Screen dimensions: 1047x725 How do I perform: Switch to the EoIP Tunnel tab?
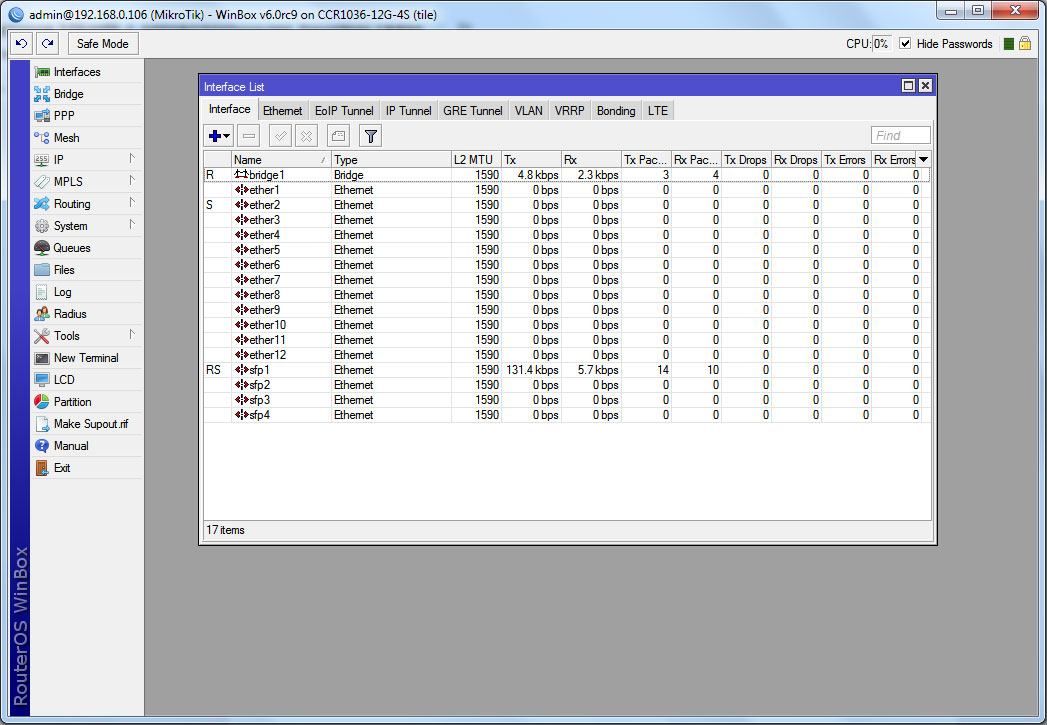point(343,111)
